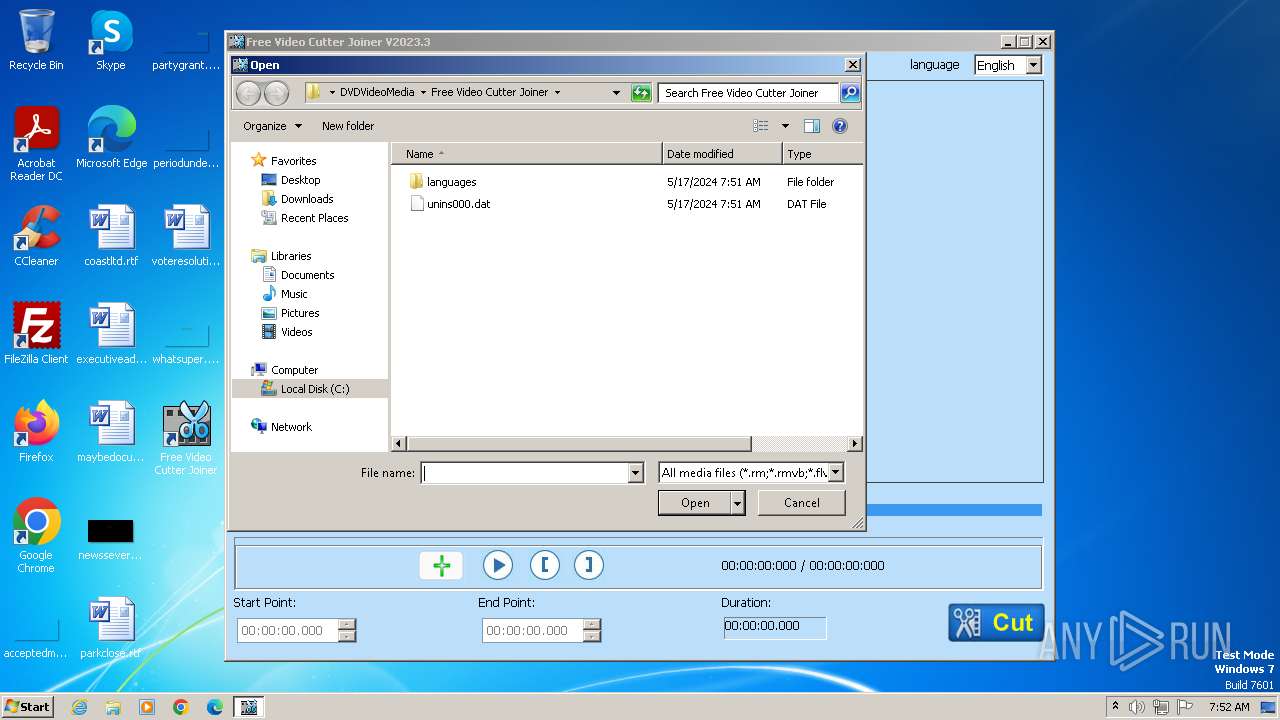Click the File name input box
The height and width of the screenshot is (720, 1280).
tap(525, 473)
